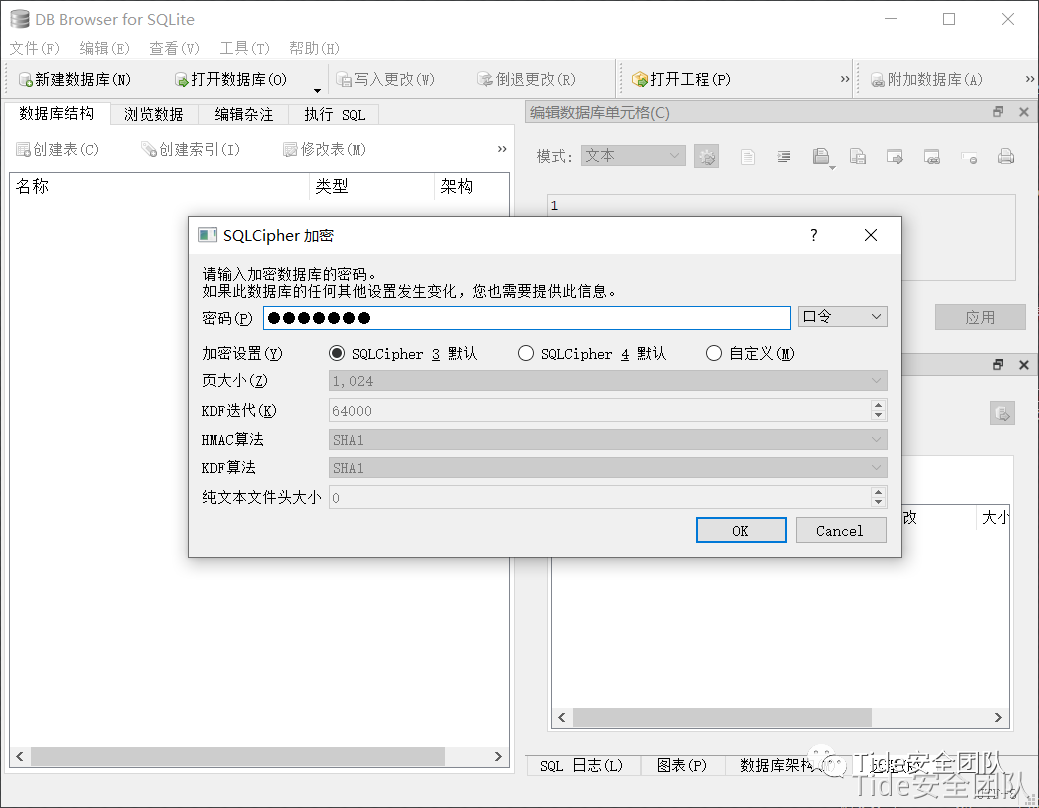Click the print icon in cell editor toolbar

pyautogui.click(x=1006, y=156)
